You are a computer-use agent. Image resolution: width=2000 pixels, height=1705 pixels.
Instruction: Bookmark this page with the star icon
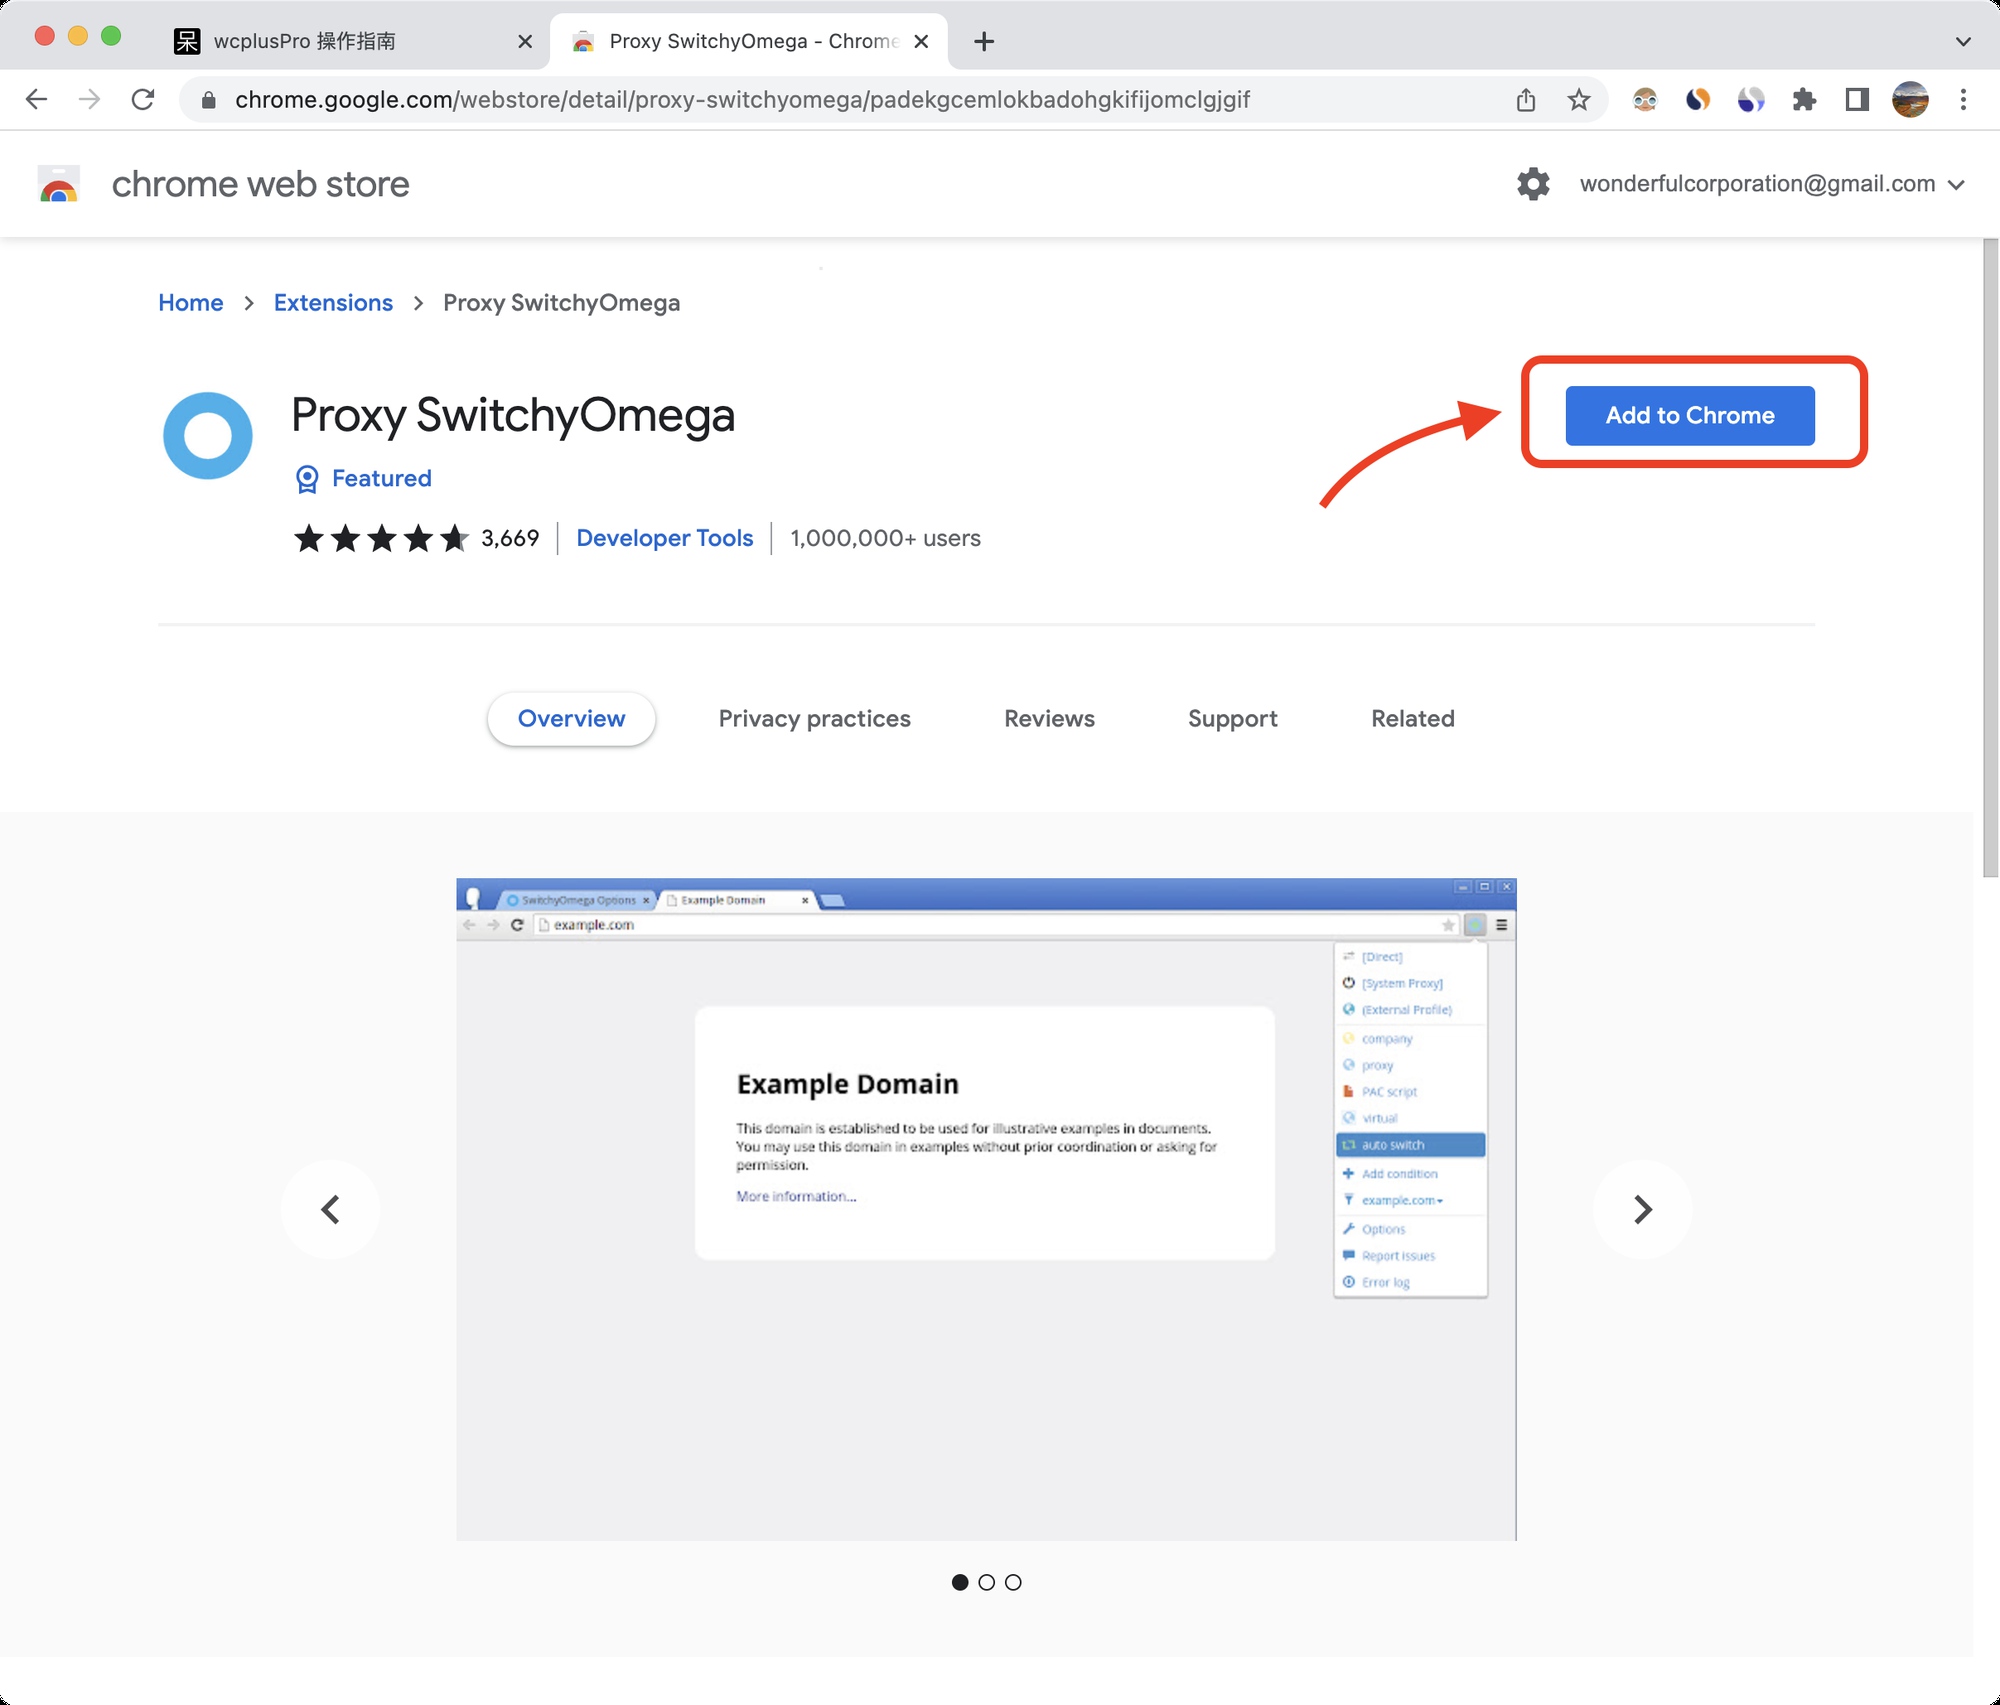click(x=1579, y=100)
